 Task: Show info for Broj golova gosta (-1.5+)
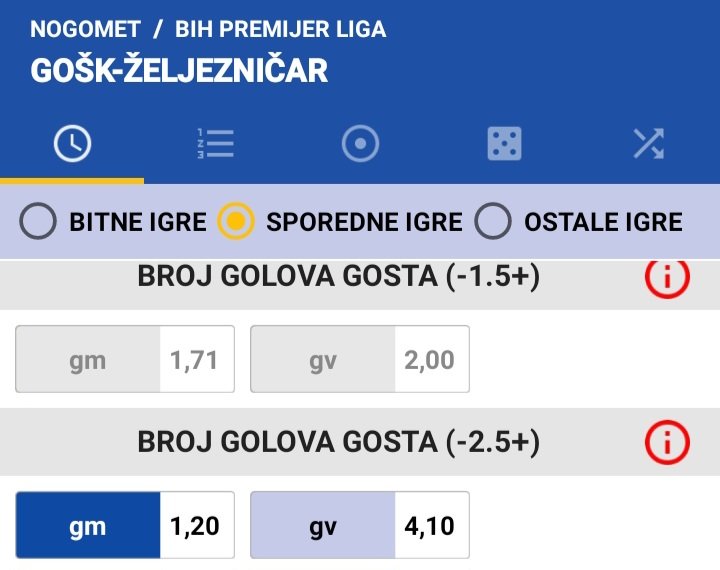(667, 277)
